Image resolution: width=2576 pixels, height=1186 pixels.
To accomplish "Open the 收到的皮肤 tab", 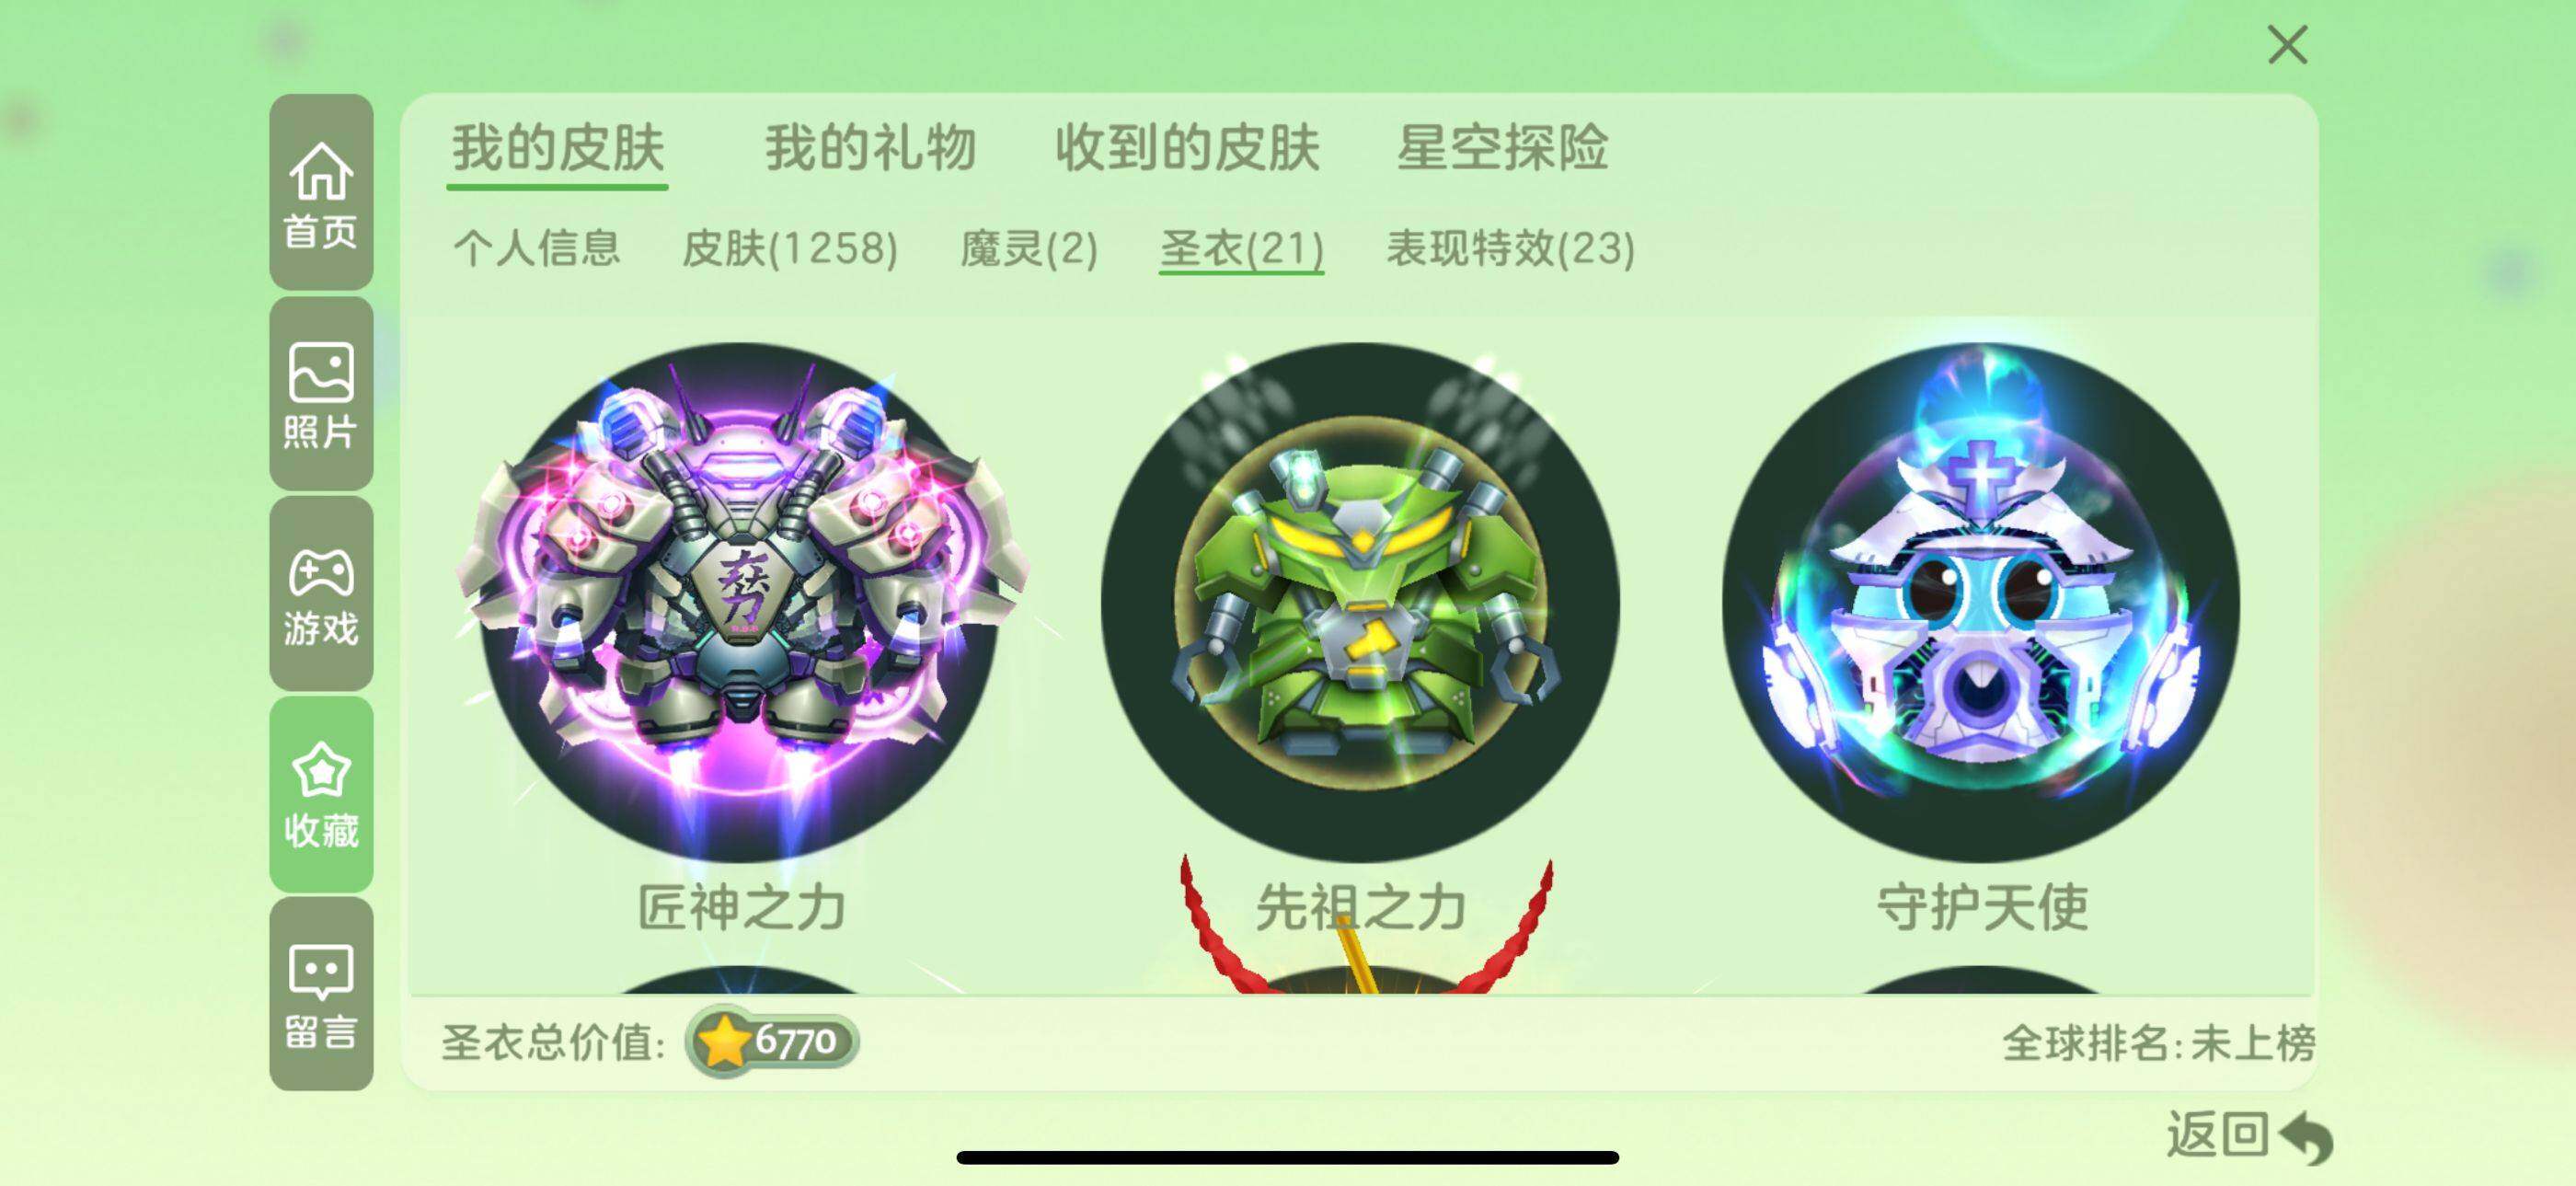I will pyautogui.click(x=1188, y=148).
